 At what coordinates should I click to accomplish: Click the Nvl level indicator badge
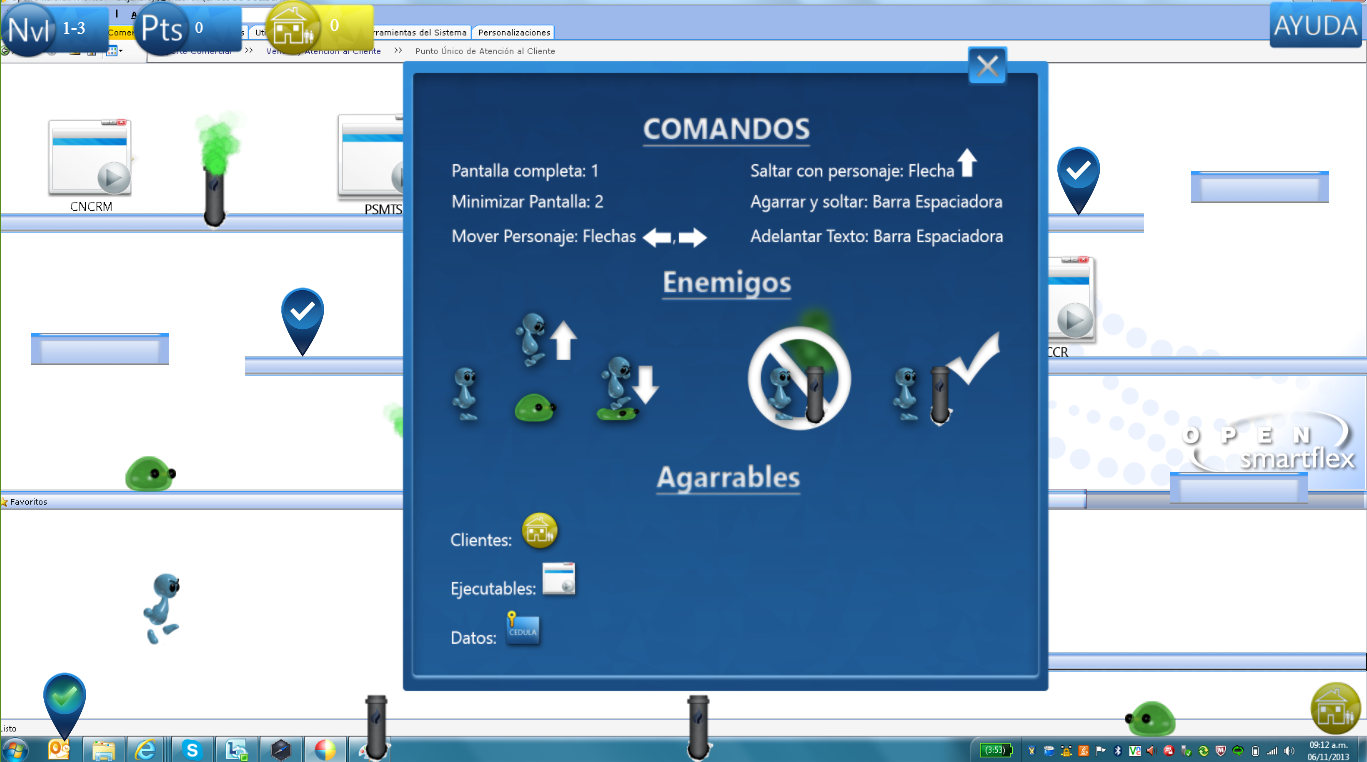(29, 29)
